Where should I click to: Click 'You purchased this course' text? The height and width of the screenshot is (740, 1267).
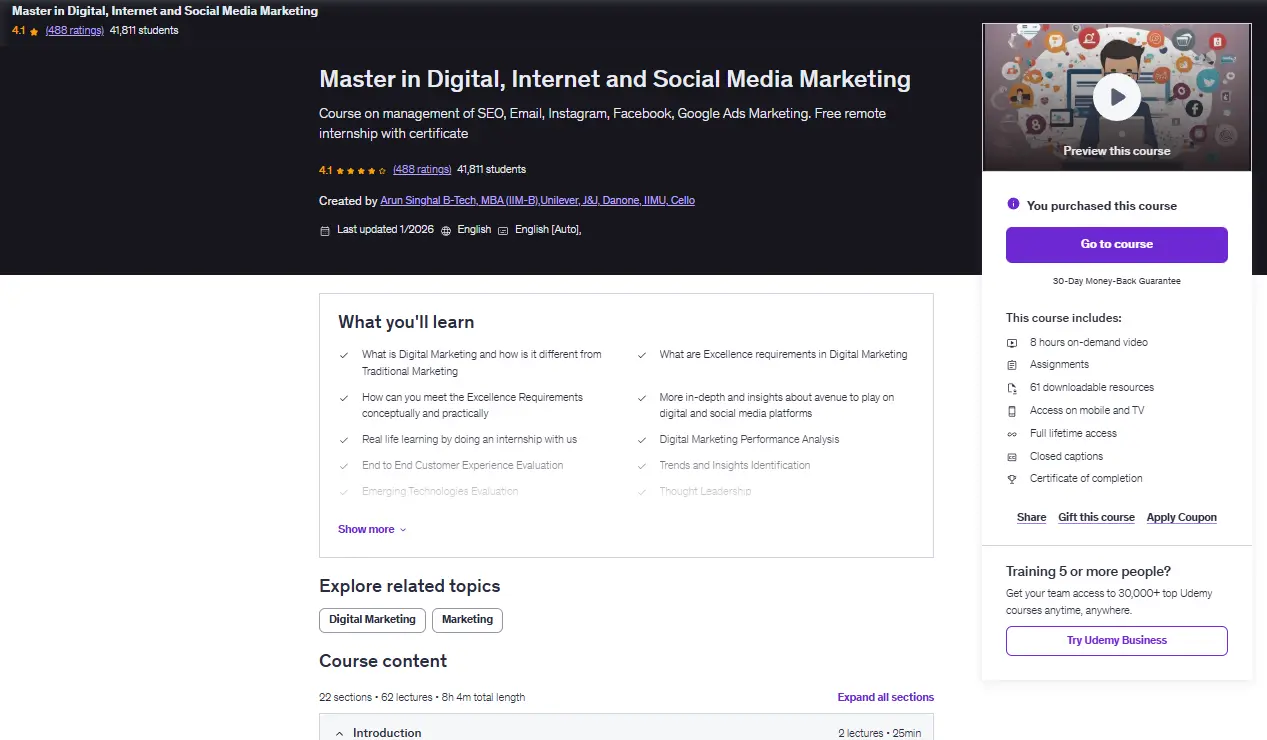[1101, 205]
